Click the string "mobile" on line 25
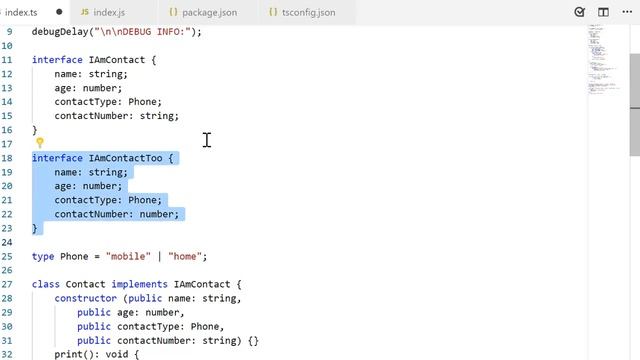640x360 pixels. coord(128,256)
